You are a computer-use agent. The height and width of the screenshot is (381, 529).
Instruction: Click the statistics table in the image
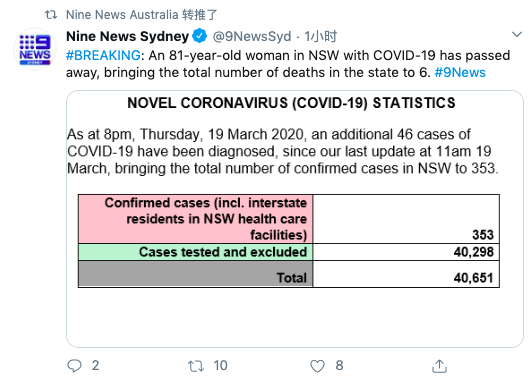pyautogui.click(x=289, y=241)
